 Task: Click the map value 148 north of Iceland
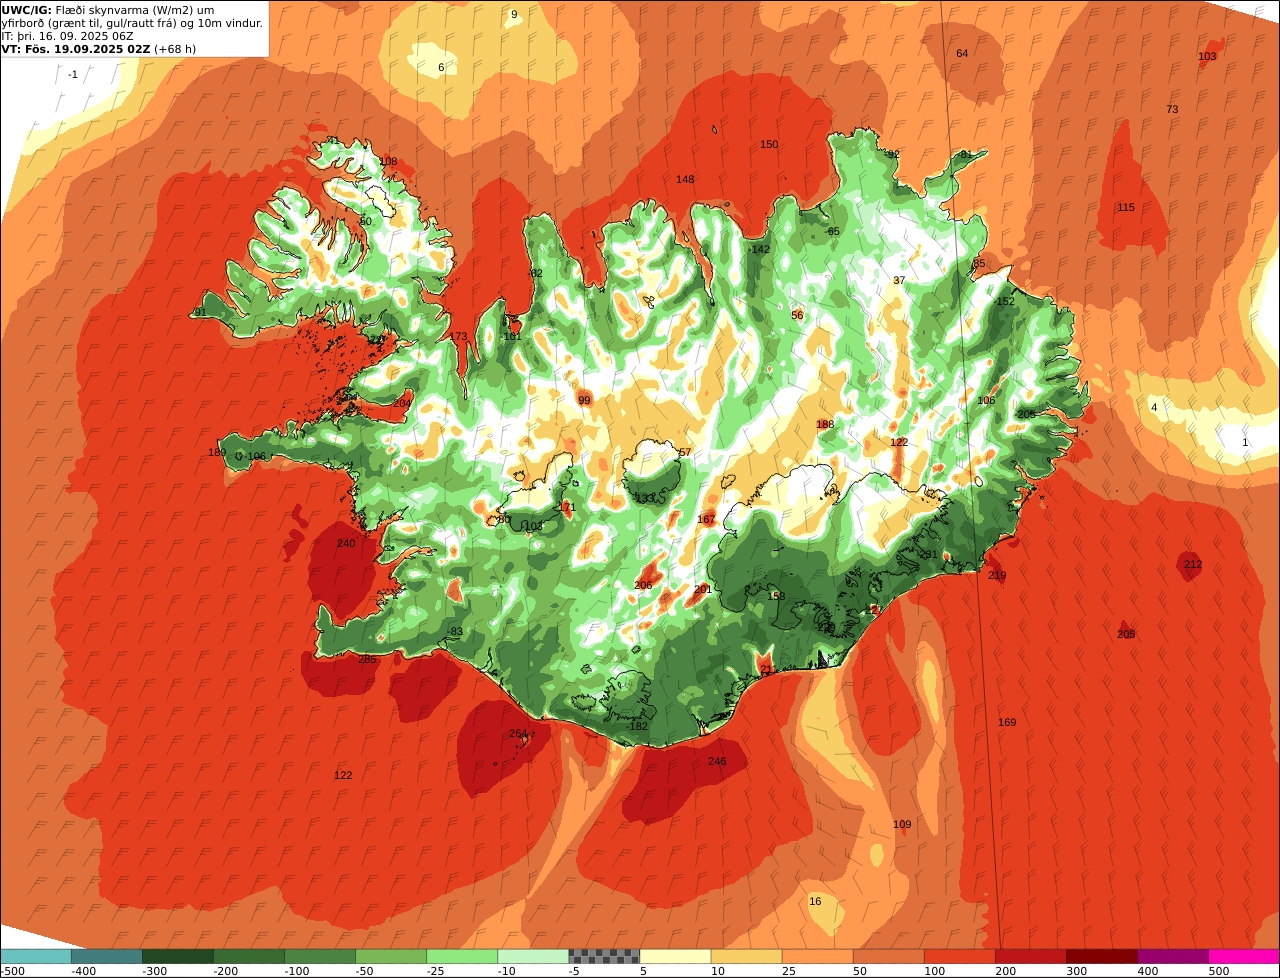[685, 180]
